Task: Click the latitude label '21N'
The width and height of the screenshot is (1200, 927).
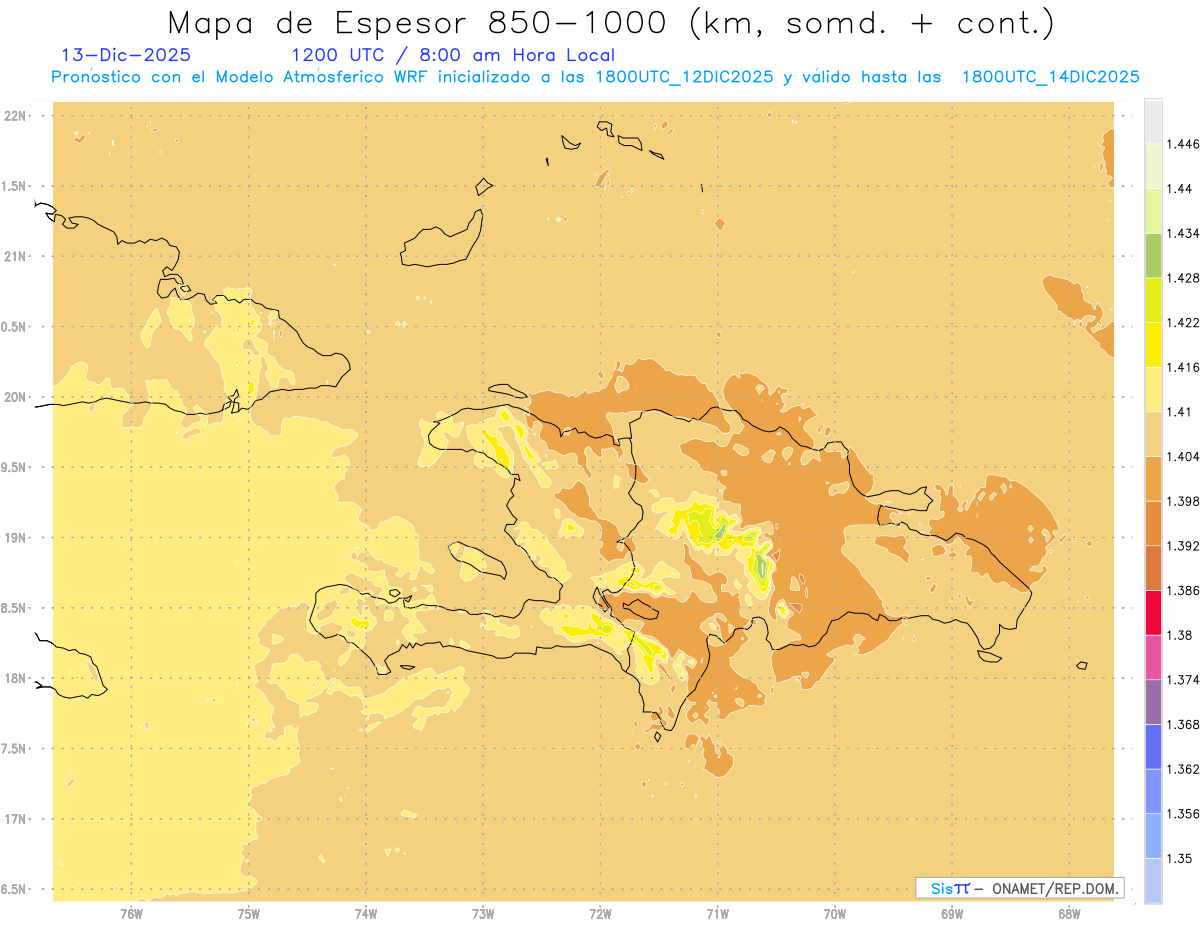Action: 15,257
